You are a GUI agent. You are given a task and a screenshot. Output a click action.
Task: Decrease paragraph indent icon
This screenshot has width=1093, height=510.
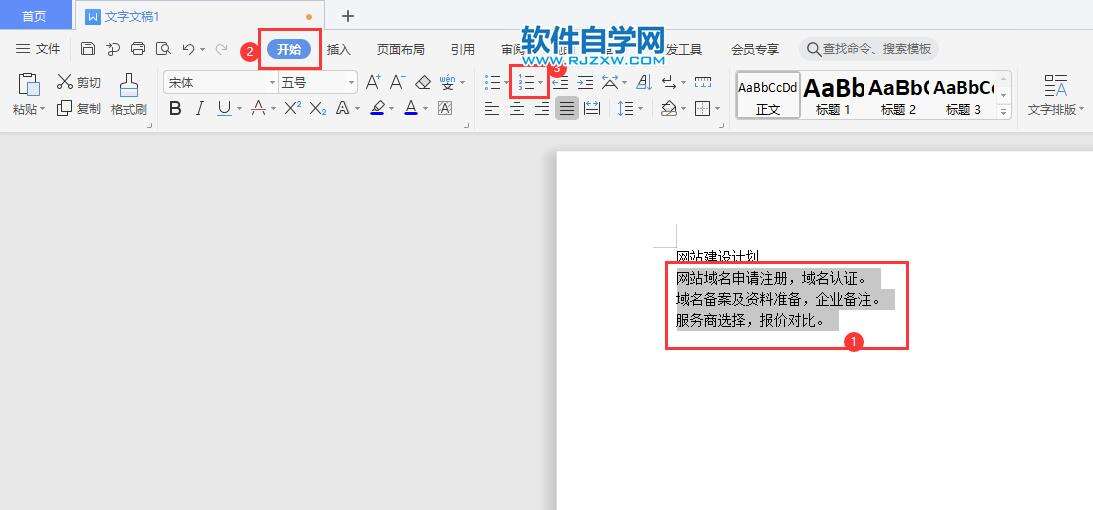point(560,82)
